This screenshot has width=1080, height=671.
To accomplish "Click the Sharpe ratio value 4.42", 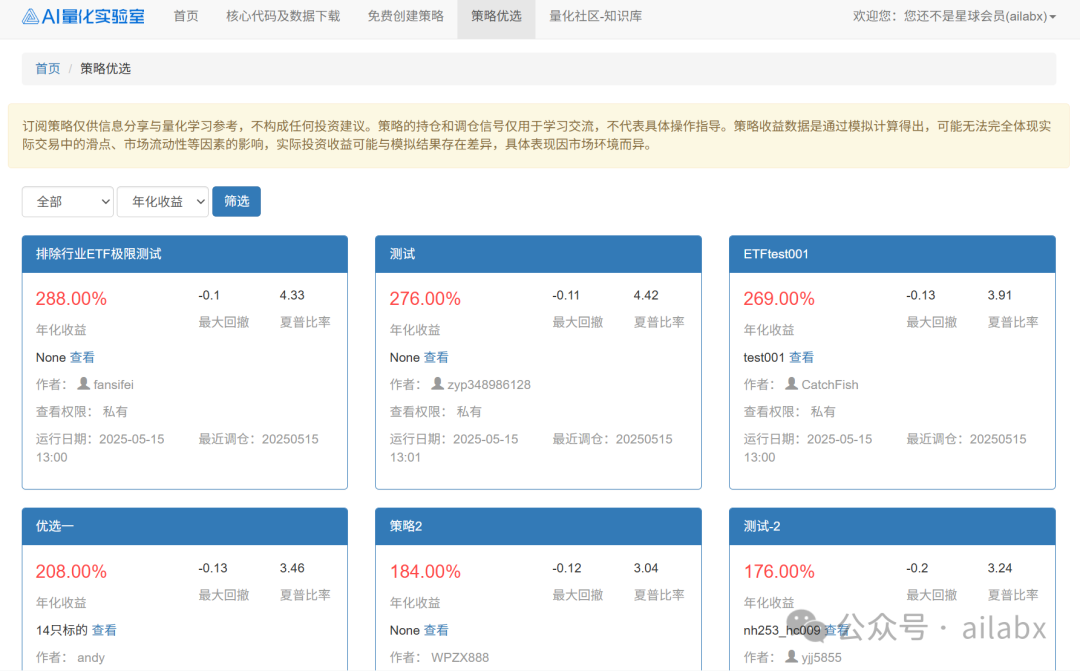I will [x=646, y=295].
